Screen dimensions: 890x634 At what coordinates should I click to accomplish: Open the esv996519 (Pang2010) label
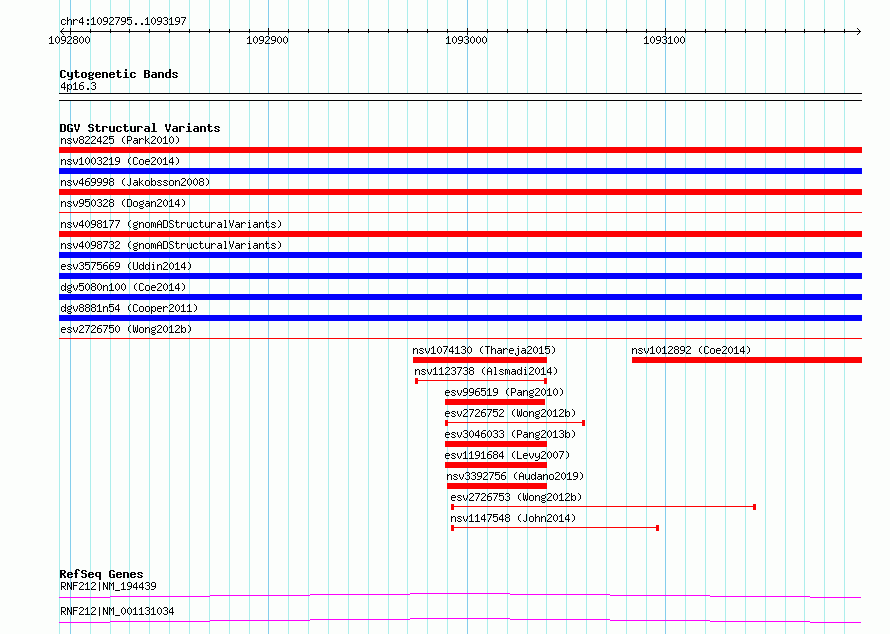[x=504, y=392]
